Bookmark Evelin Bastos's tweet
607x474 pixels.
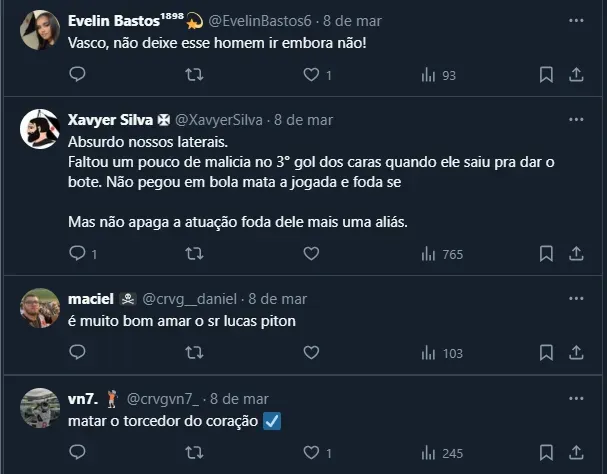[x=546, y=75]
